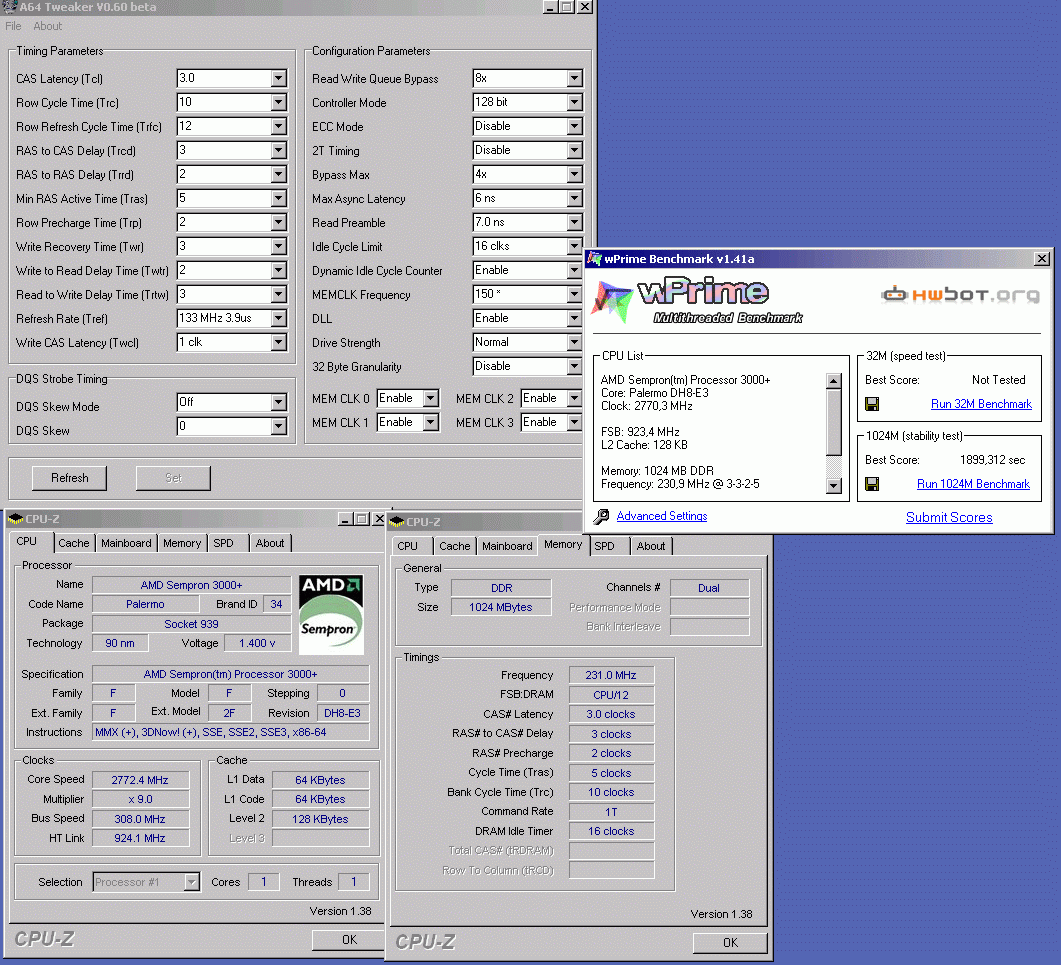Click the CPU List scrollbar thumb
Image resolution: width=1061 pixels, height=965 pixels.
834,422
